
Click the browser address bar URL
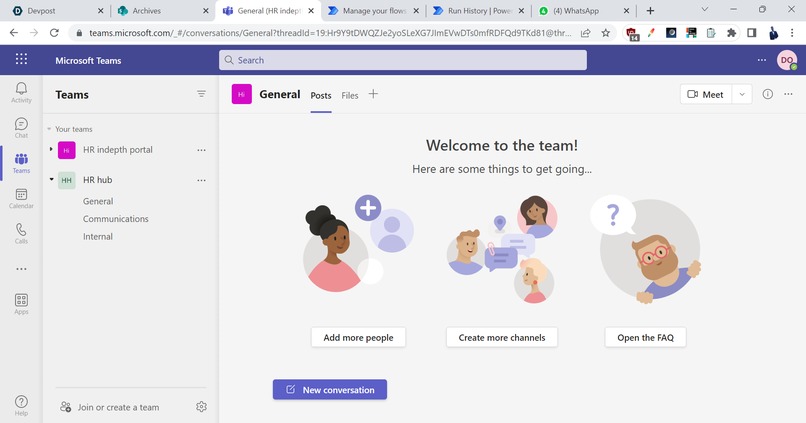330,33
